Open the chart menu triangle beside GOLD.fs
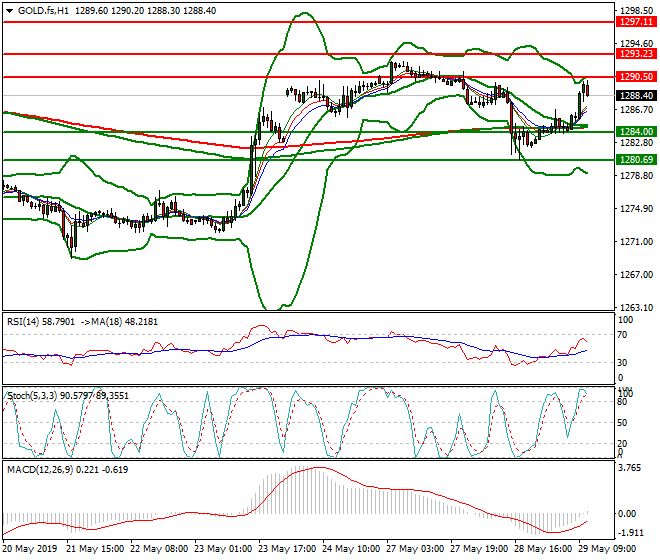 10,11
